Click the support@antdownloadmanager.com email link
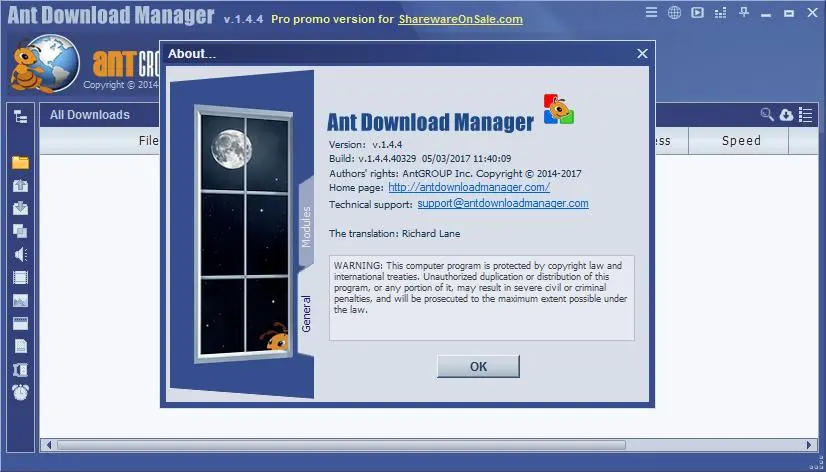826x472 pixels. [x=503, y=203]
